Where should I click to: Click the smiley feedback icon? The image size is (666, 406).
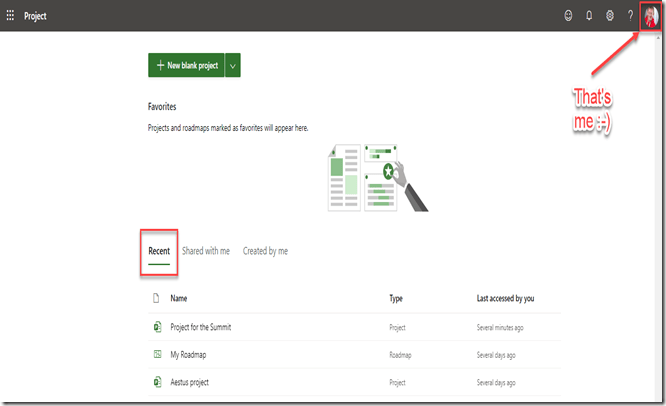[x=570, y=16]
